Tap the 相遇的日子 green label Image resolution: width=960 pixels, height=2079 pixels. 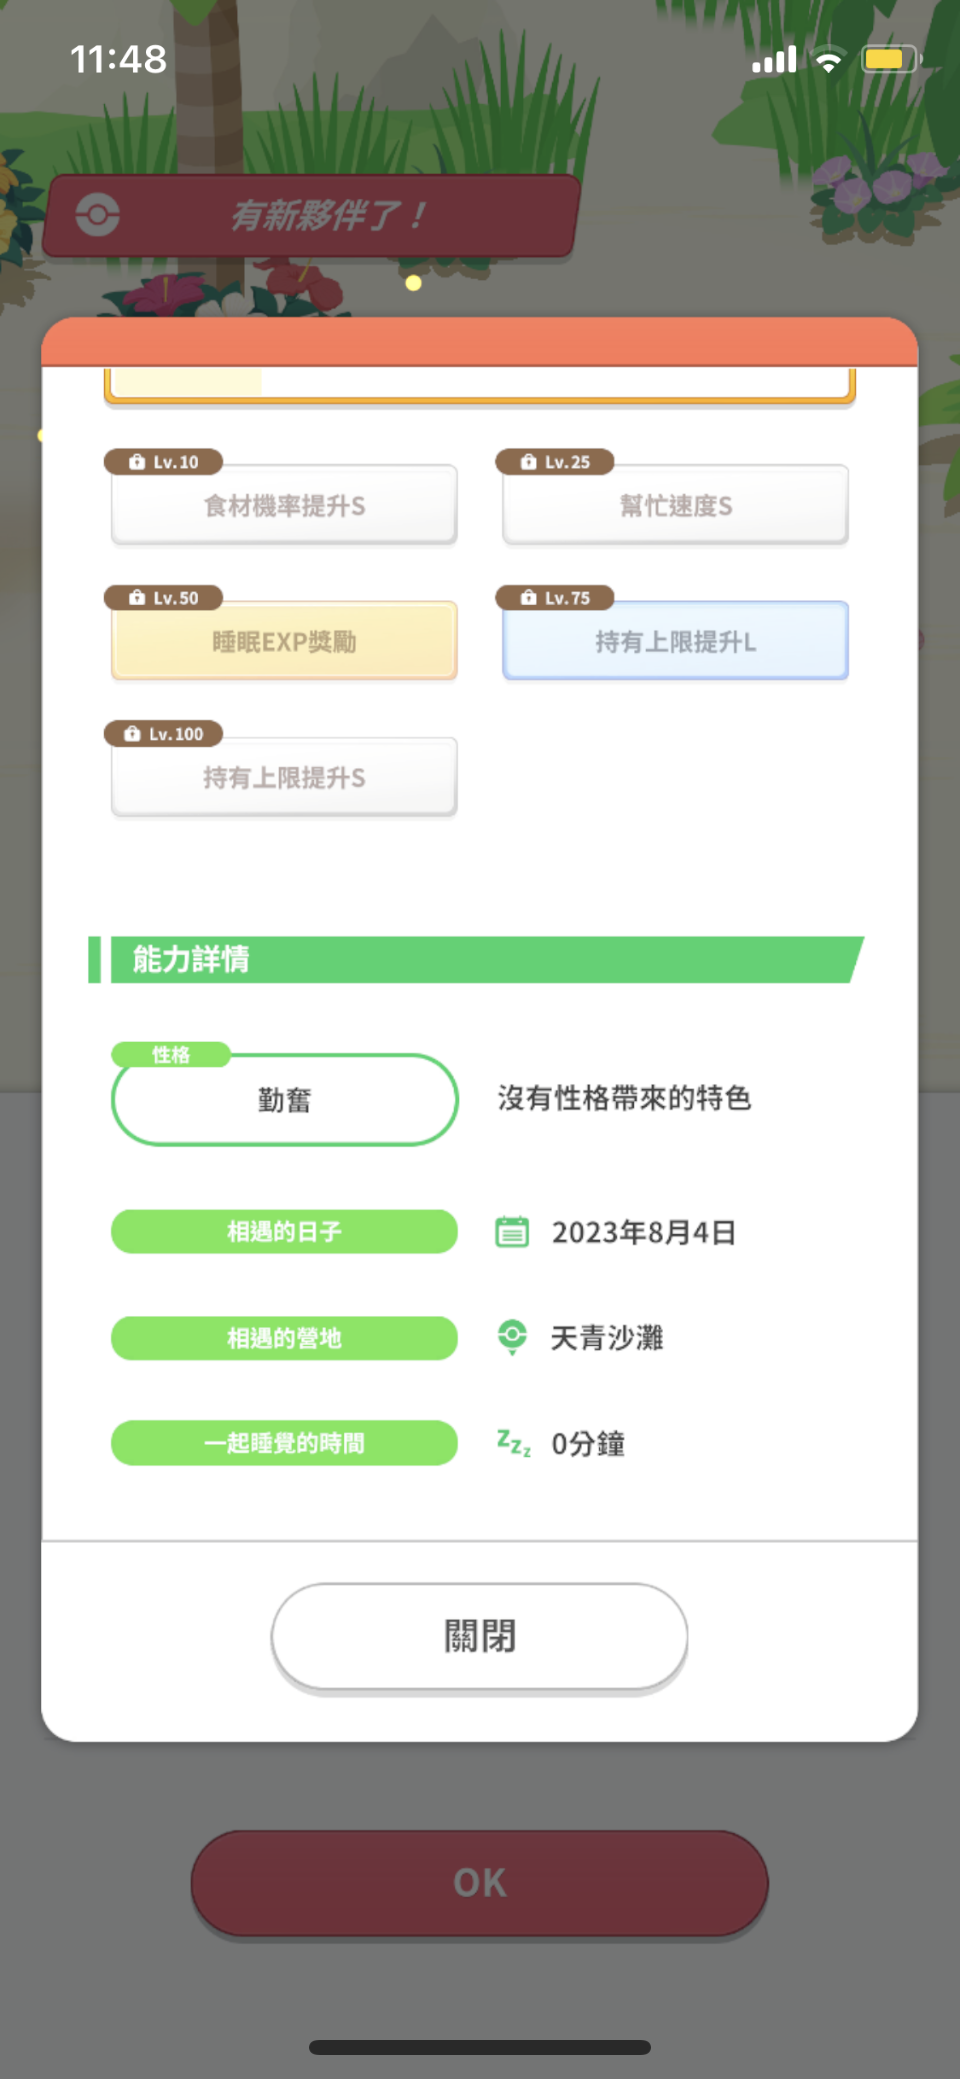click(284, 1231)
